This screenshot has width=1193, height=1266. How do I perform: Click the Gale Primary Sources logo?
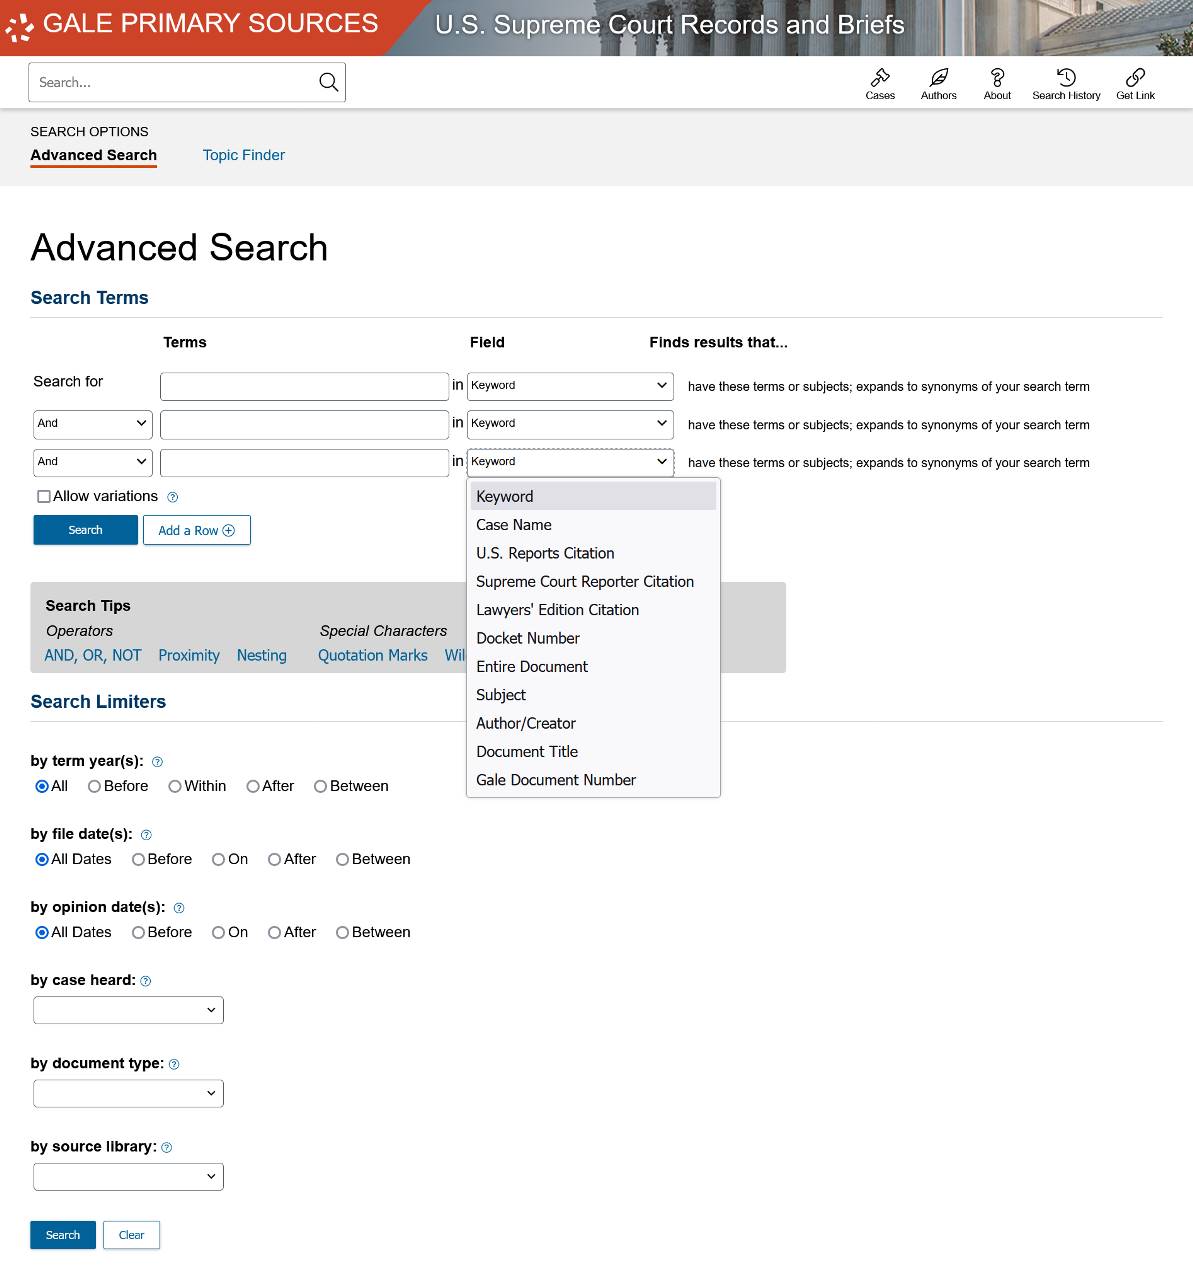192,25
